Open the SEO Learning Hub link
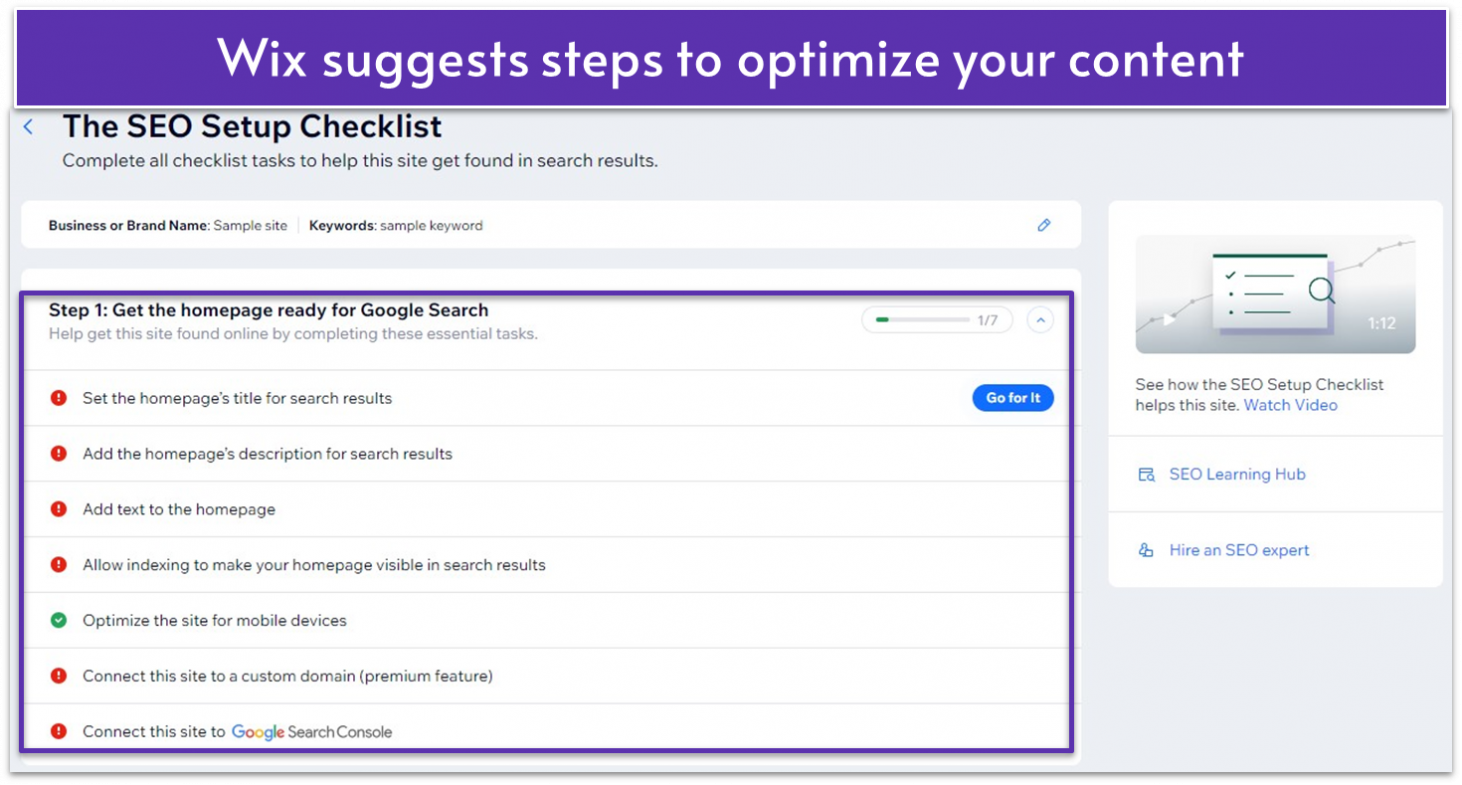 coord(1237,474)
